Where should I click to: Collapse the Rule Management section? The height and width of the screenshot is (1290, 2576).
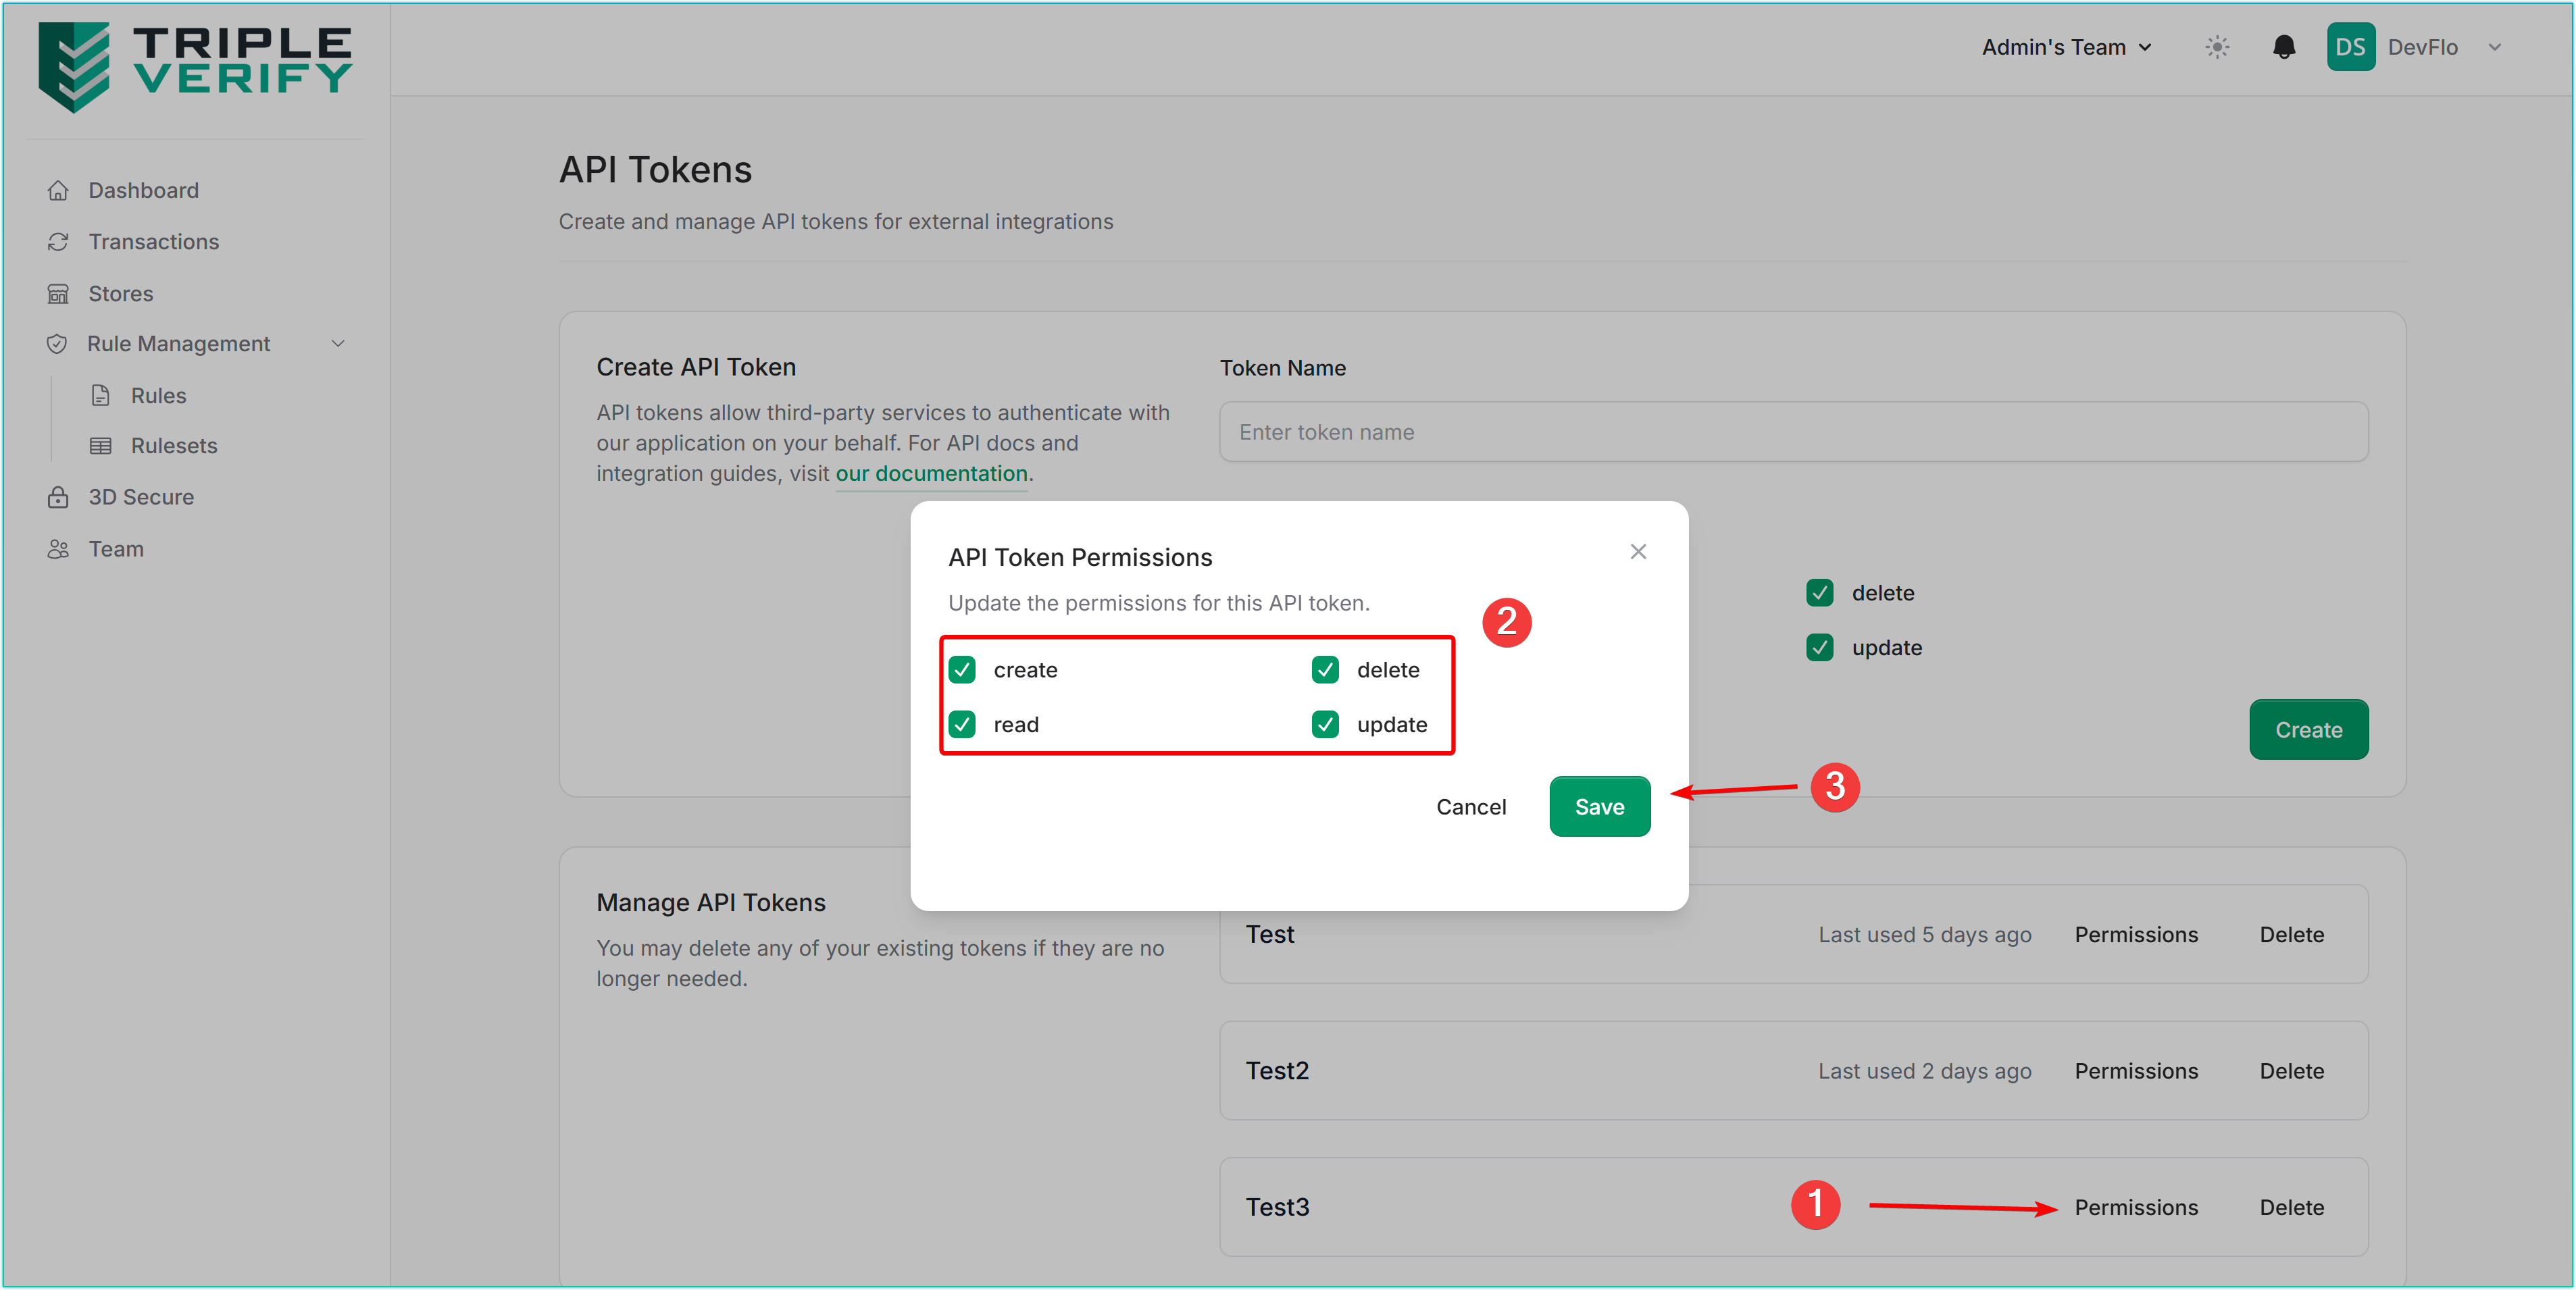(338, 344)
